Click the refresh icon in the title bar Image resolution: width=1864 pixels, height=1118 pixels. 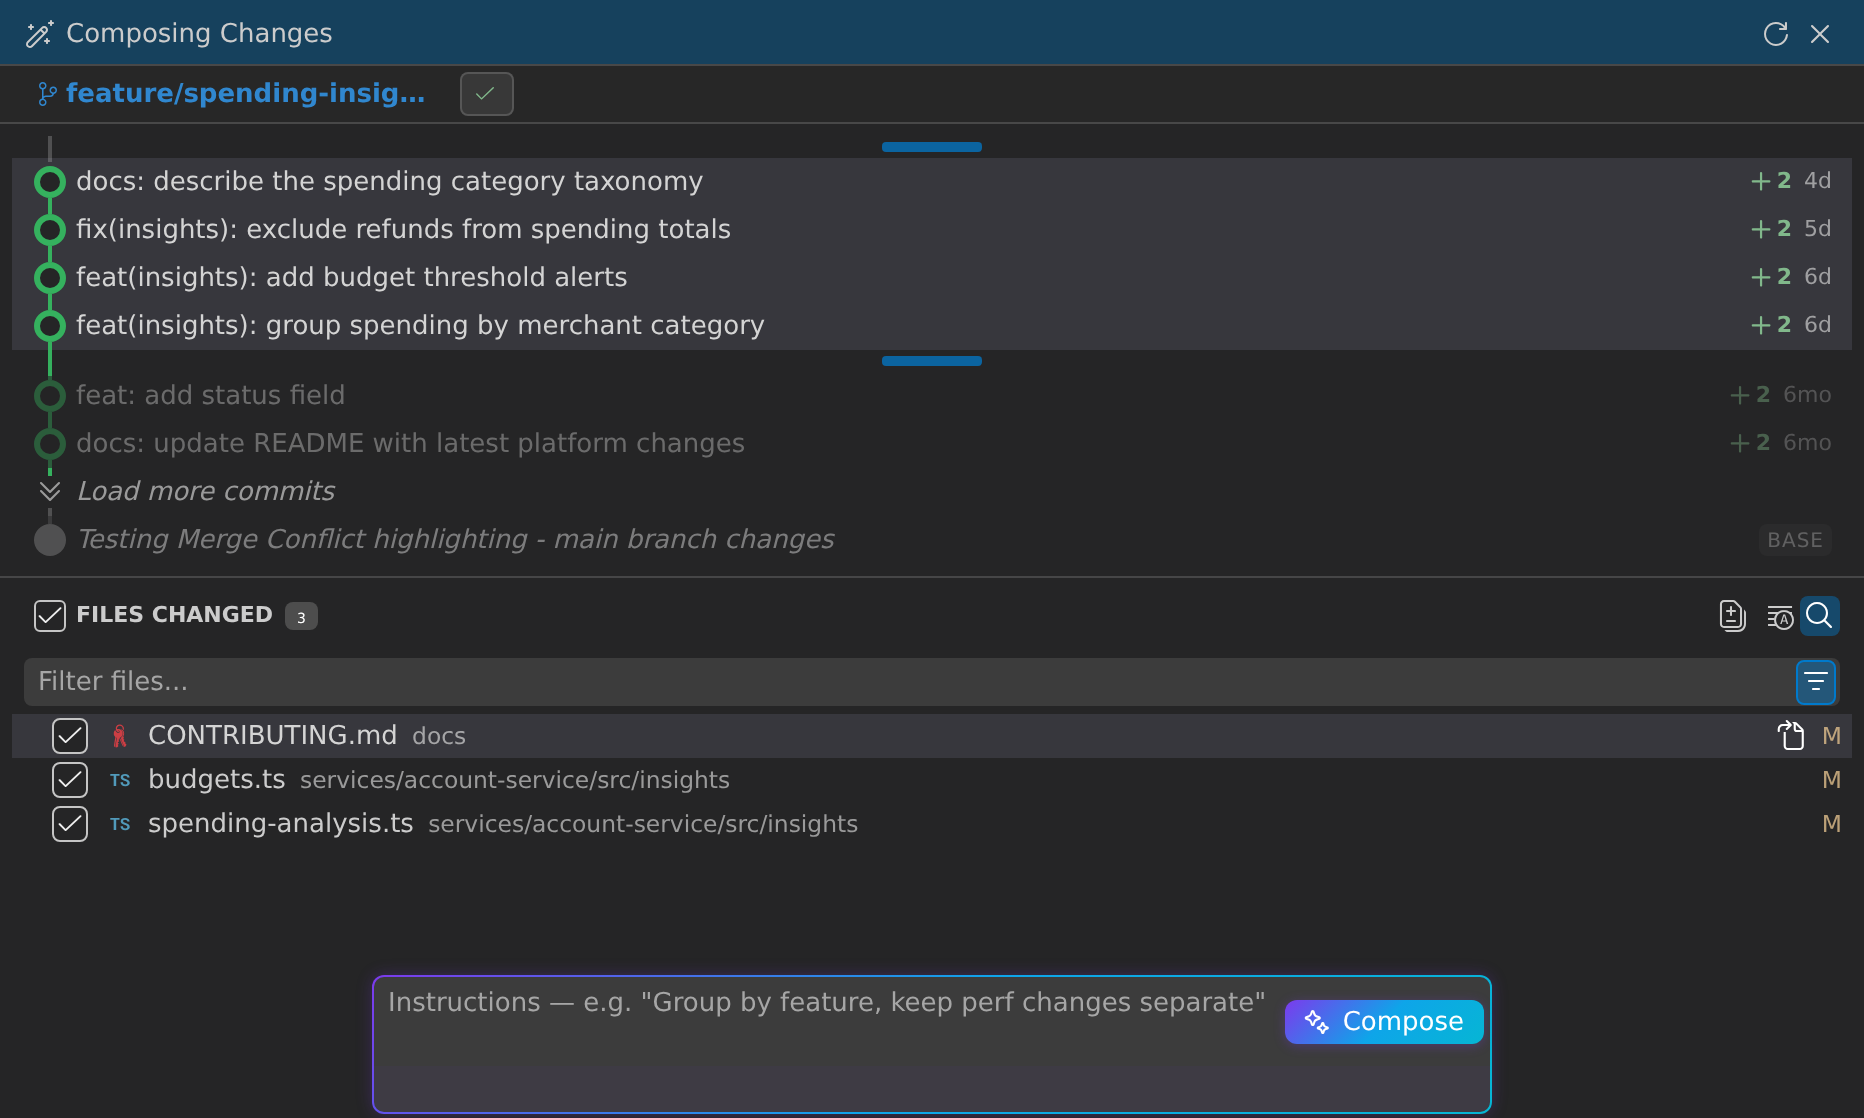point(1776,34)
